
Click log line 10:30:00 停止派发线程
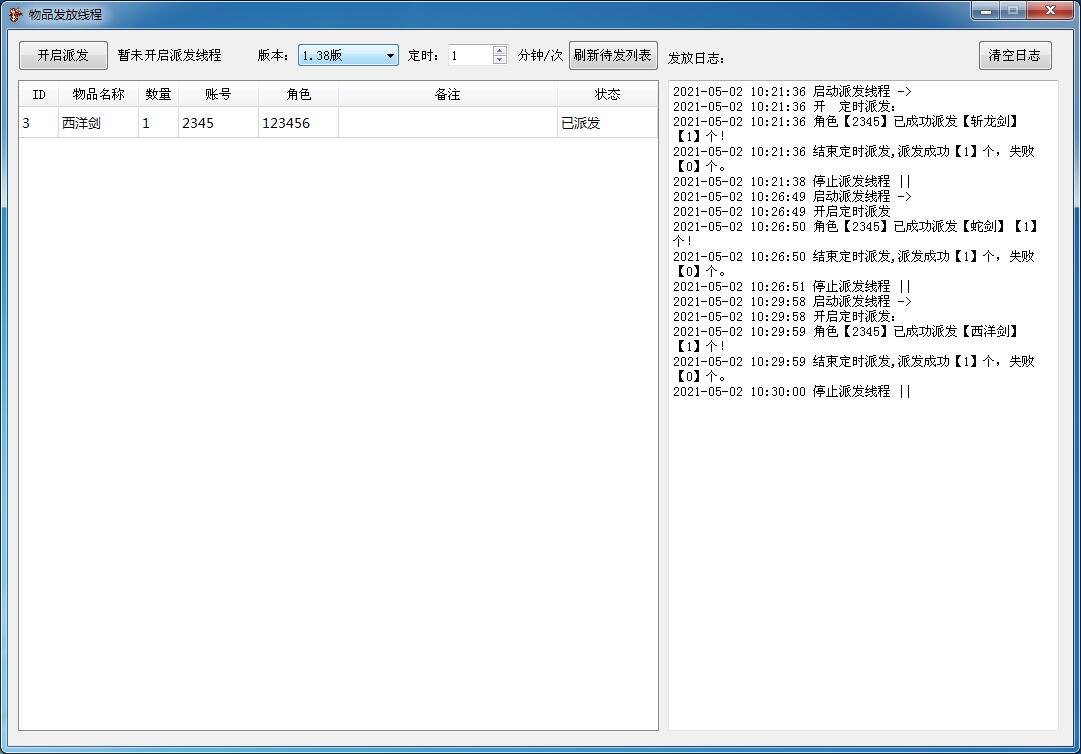point(792,391)
